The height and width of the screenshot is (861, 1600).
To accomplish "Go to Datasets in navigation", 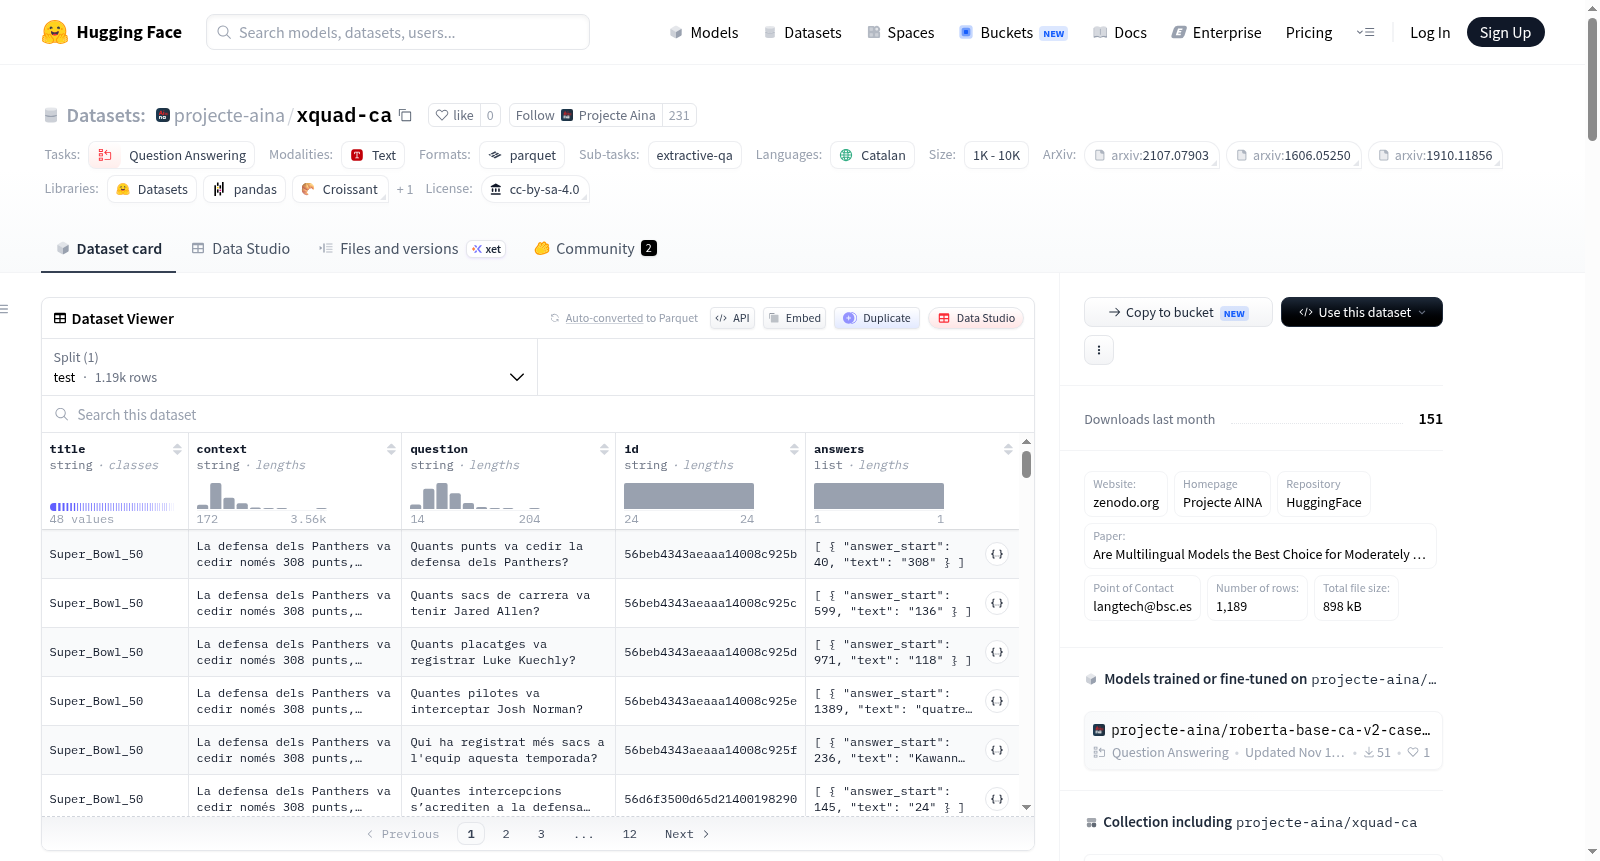I will click(802, 32).
